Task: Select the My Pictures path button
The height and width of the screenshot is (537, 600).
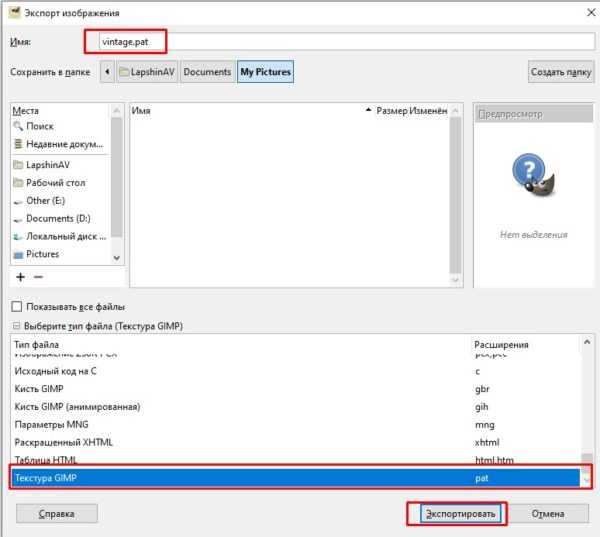Action: tap(266, 72)
